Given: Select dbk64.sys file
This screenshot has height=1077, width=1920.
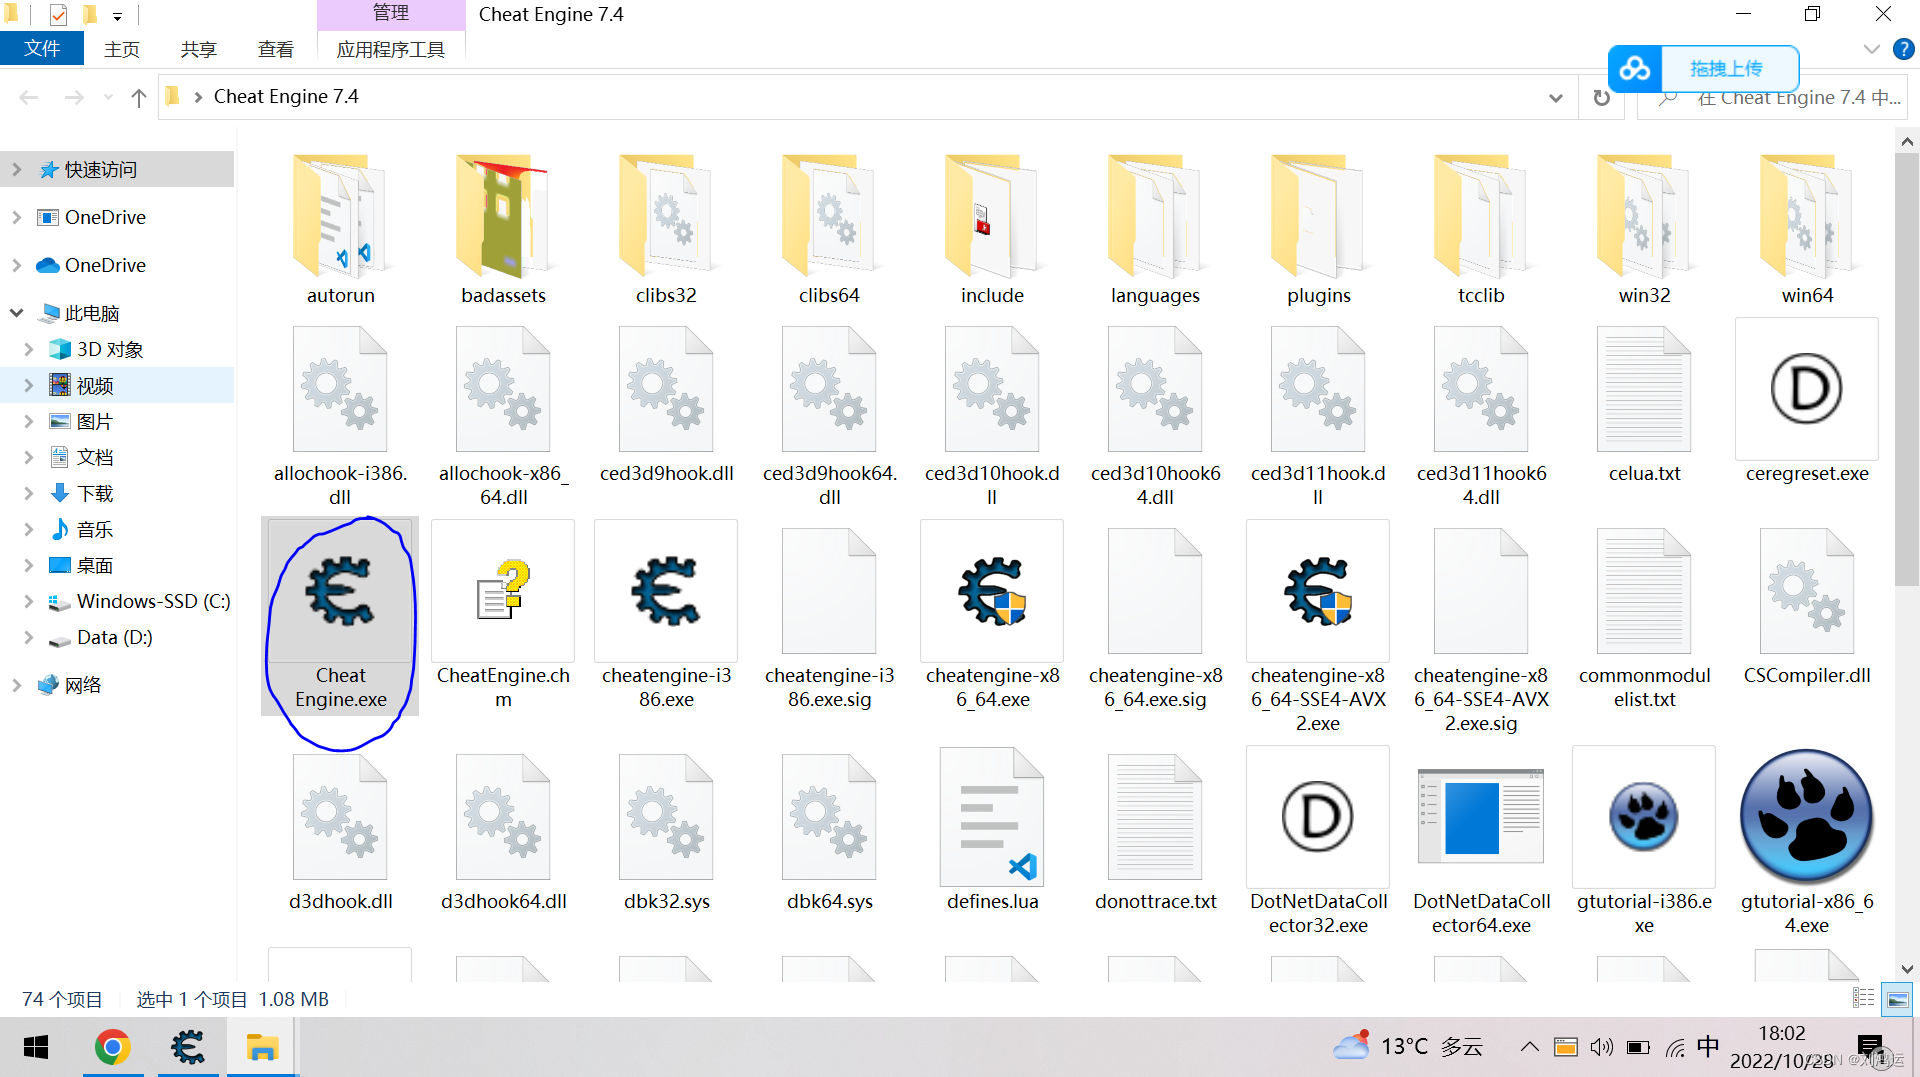Looking at the screenshot, I should tap(829, 830).
